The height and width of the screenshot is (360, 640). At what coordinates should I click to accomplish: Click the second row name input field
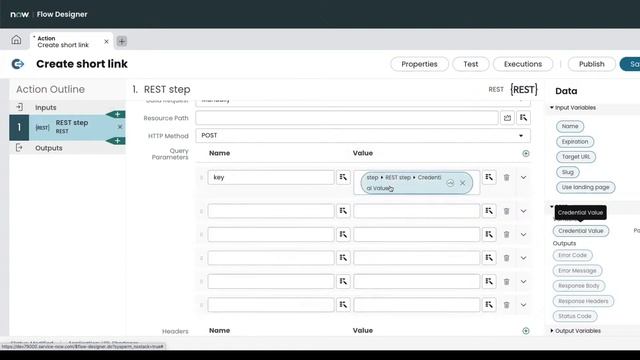(271, 211)
